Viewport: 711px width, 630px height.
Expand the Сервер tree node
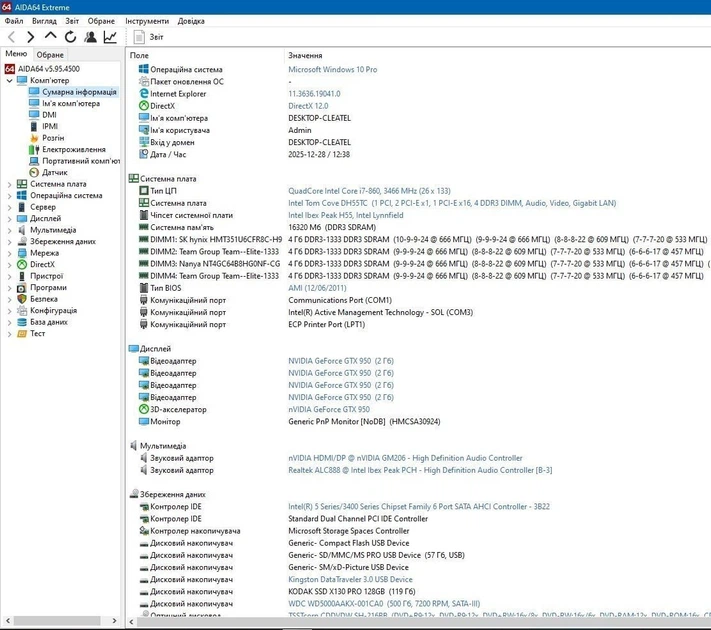[10, 207]
